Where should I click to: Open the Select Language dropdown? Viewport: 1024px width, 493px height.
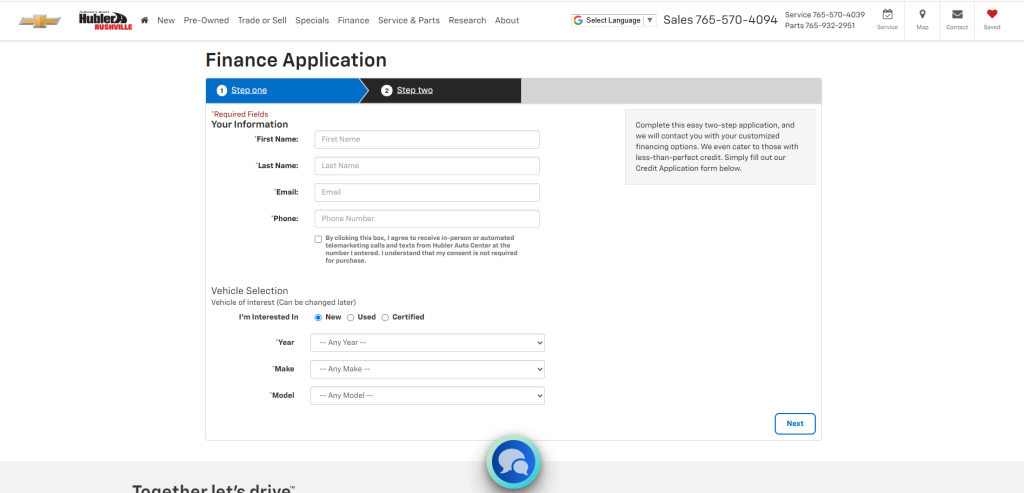coord(614,20)
